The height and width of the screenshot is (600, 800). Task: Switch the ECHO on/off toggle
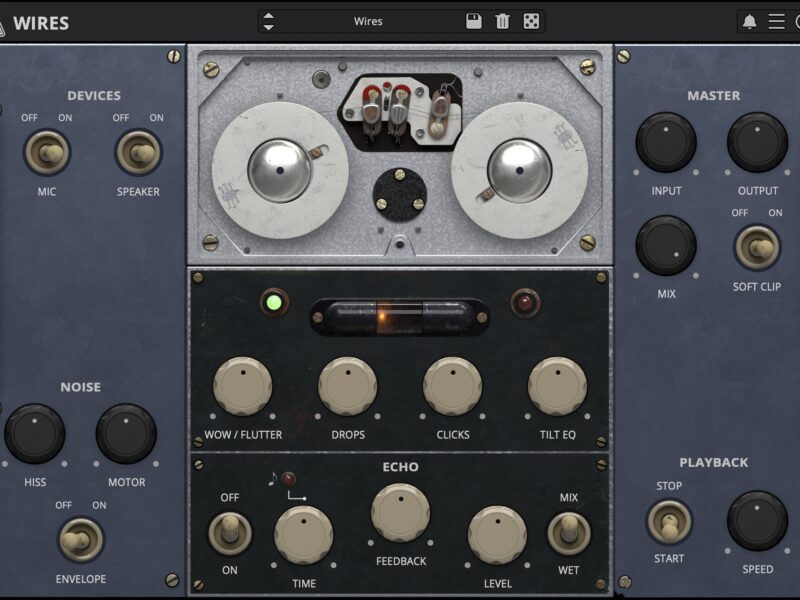[x=229, y=533]
